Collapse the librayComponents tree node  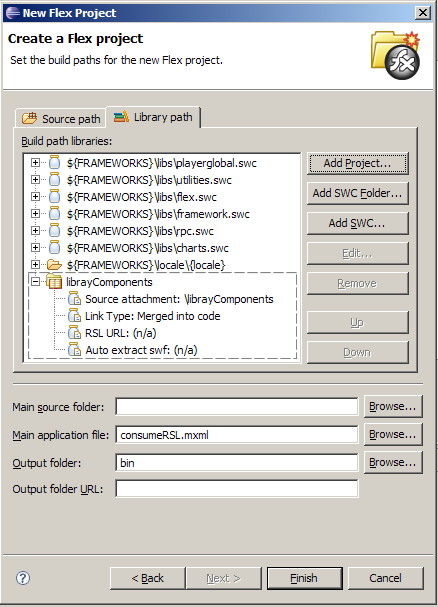tap(35, 282)
